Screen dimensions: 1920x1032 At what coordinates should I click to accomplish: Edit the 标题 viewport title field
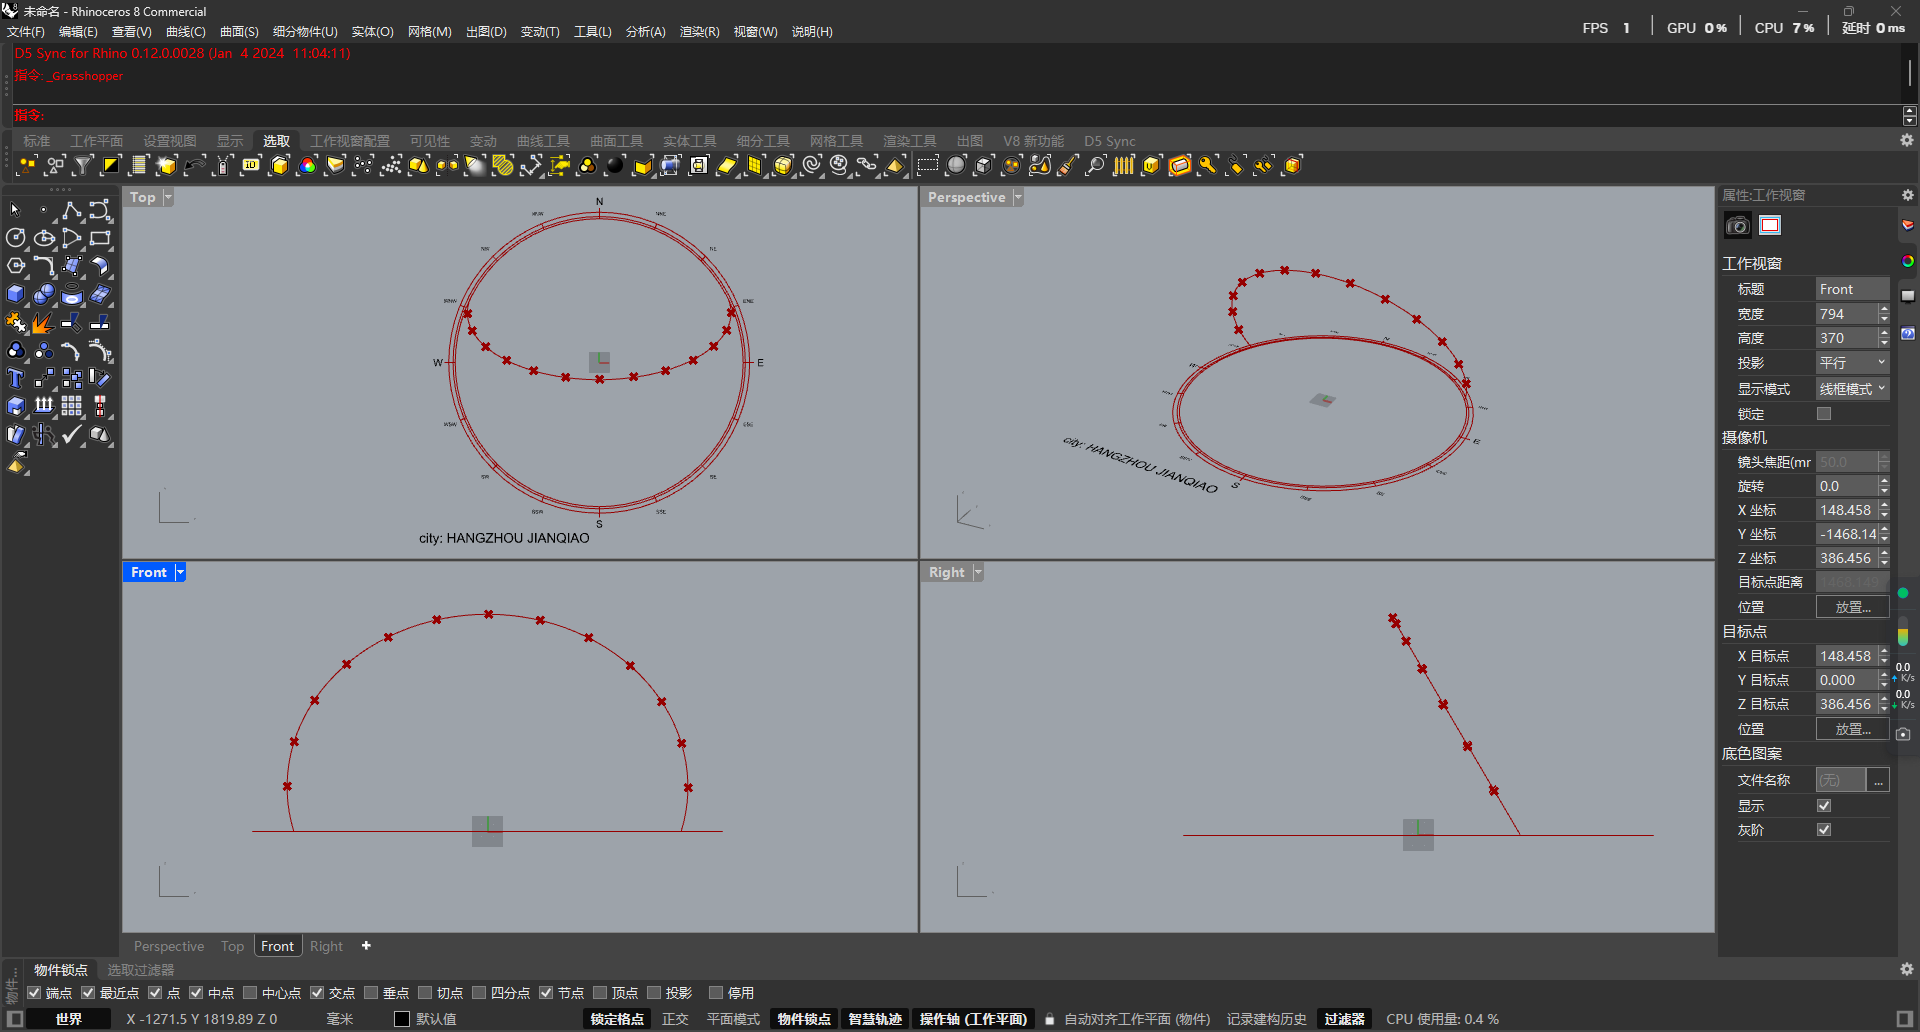(x=1852, y=289)
